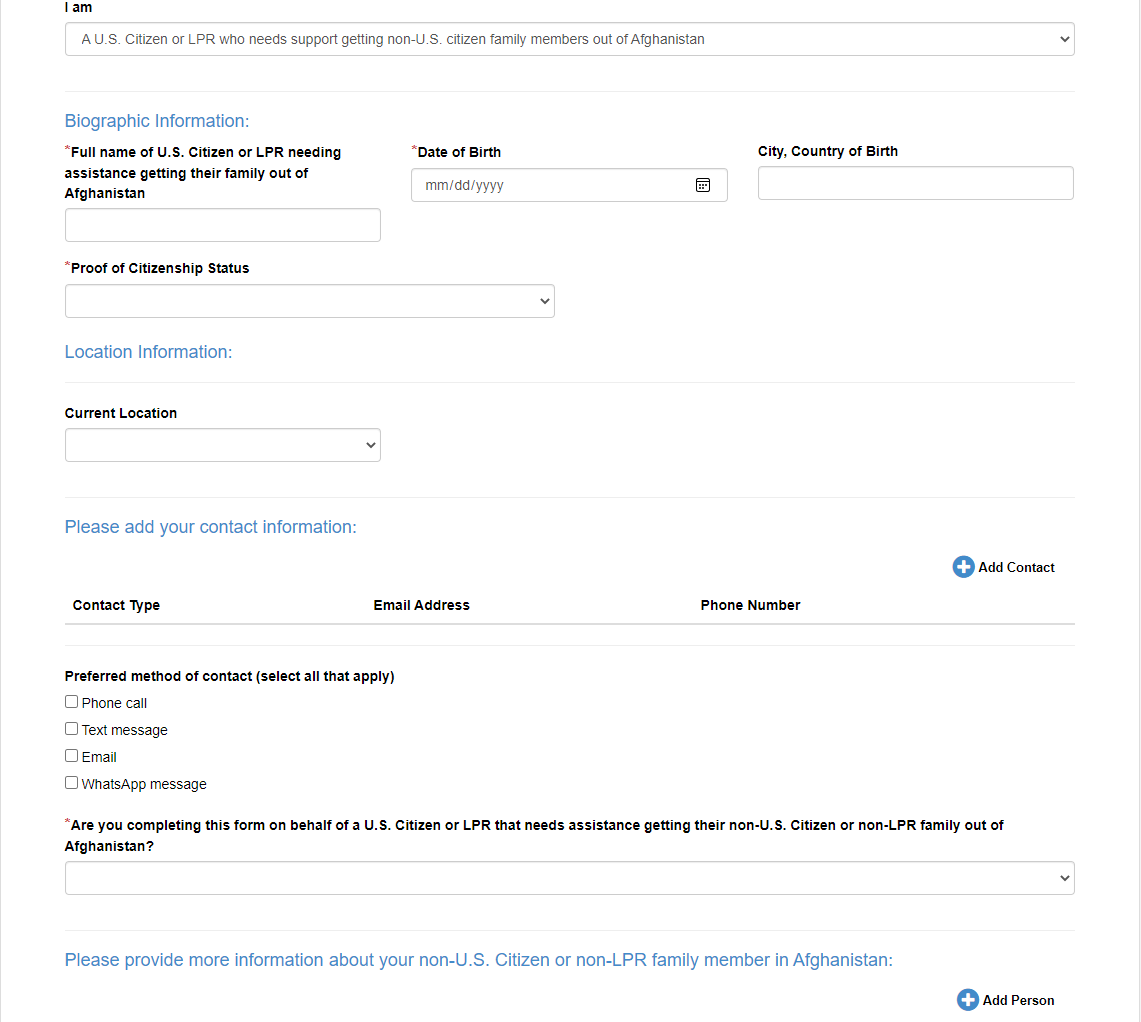This screenshot has height=1022, width=1141.
Task: Open the Date of Birth calendar picker
Action: click(x=703, y=185)
